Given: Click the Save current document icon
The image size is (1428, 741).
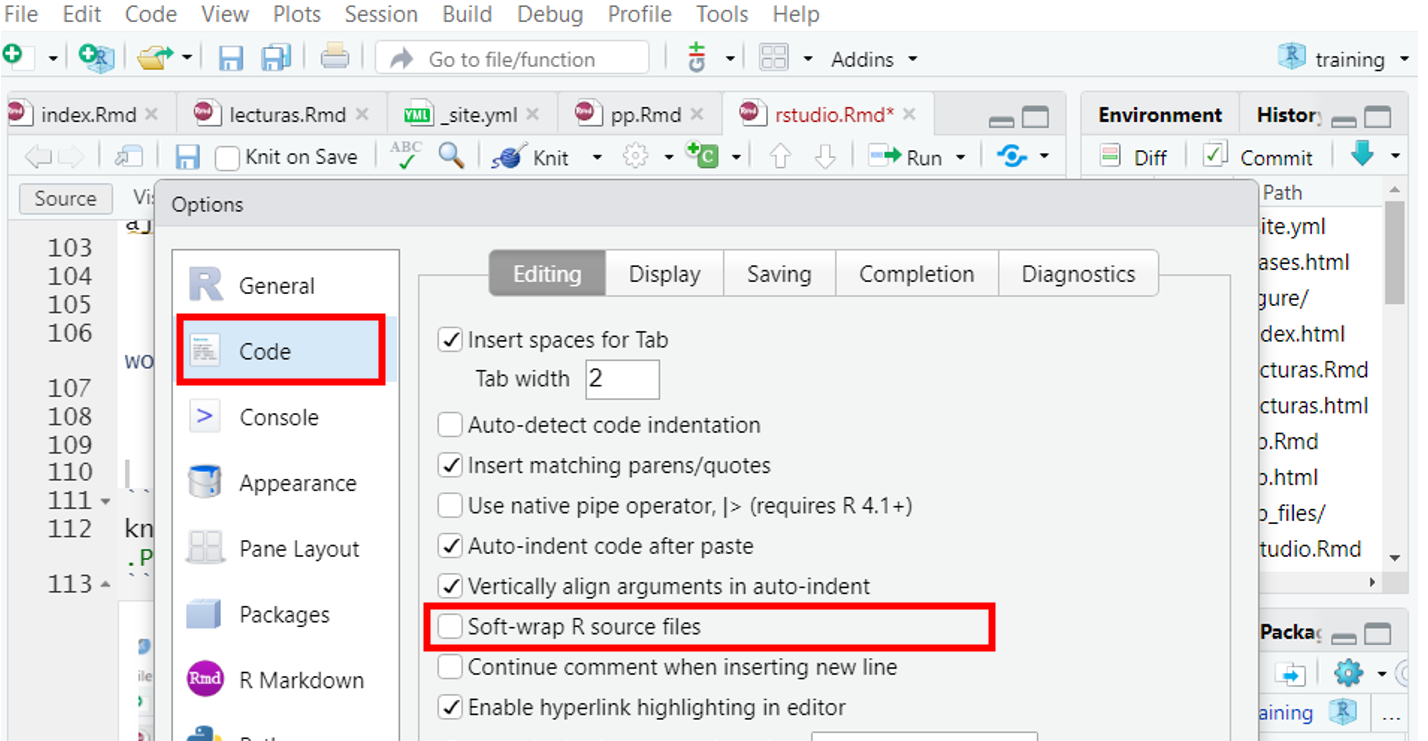Looking at the screenshot, I should click(231, 59).
